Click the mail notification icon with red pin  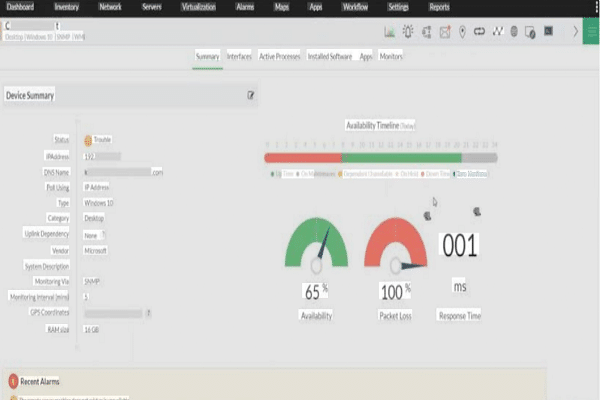[445, 32]
